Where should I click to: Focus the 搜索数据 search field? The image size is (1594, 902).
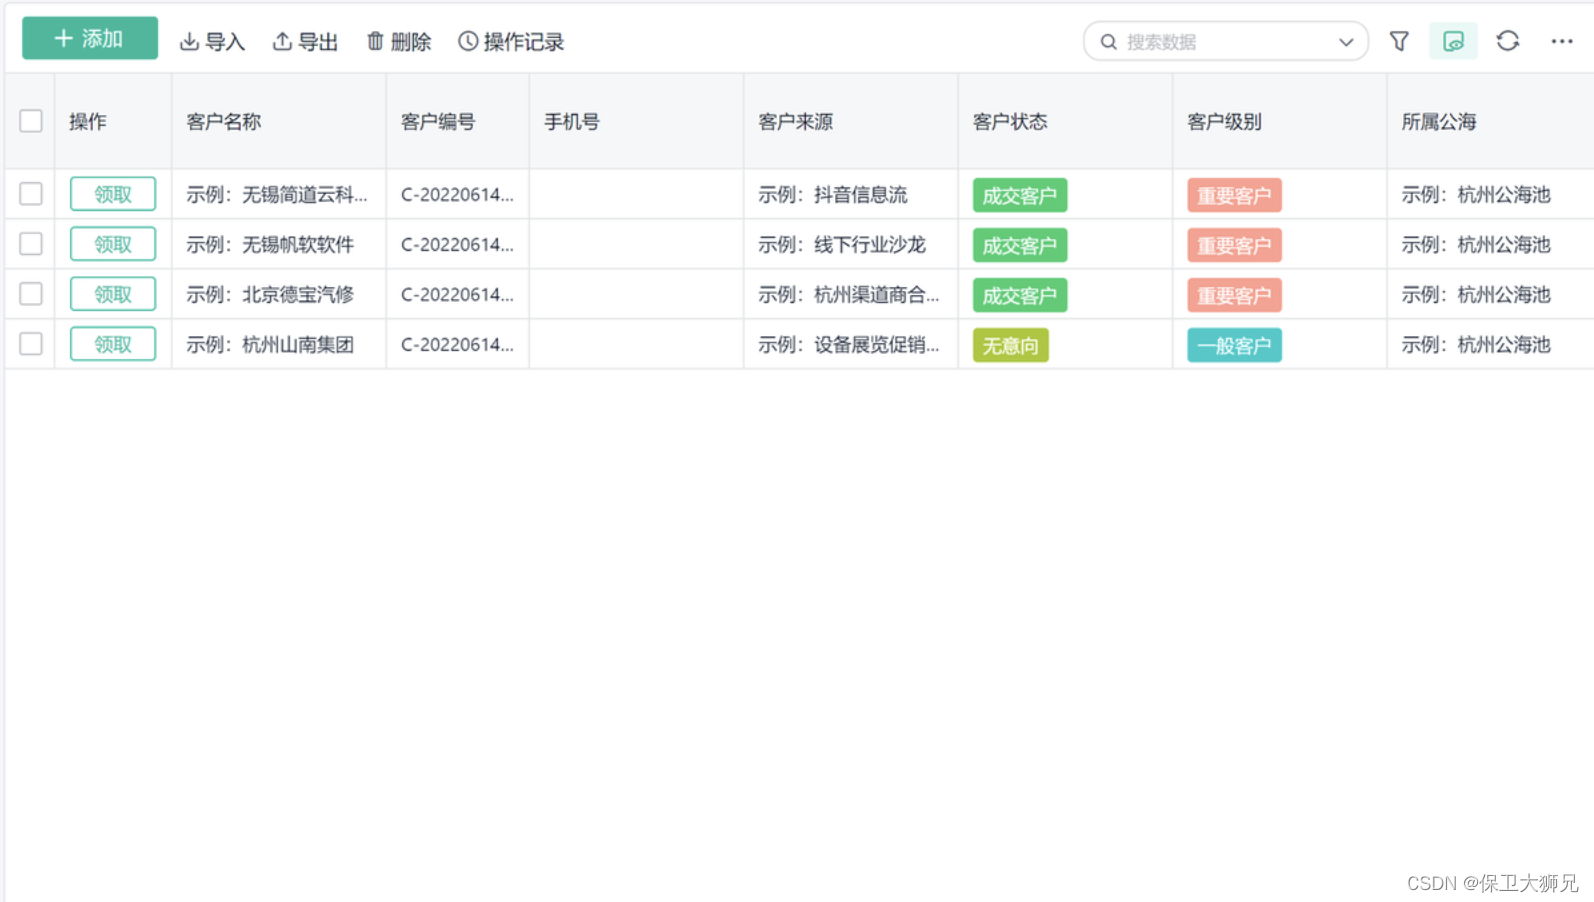pyautogui.click(x=1225, y=42)
